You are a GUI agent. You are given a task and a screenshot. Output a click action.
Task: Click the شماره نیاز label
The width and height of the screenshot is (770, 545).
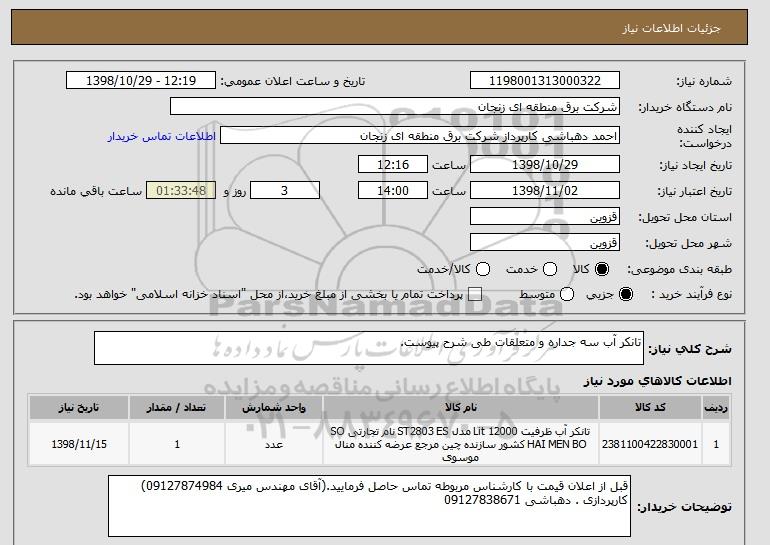(x=704, y=82)
